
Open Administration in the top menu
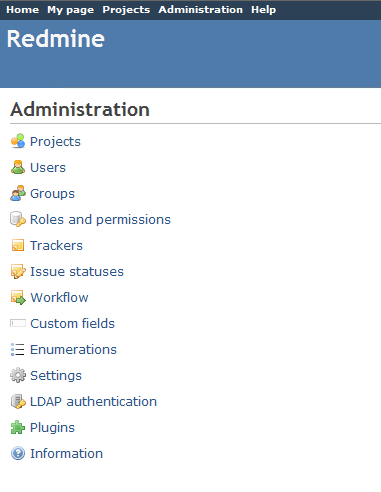201,10
